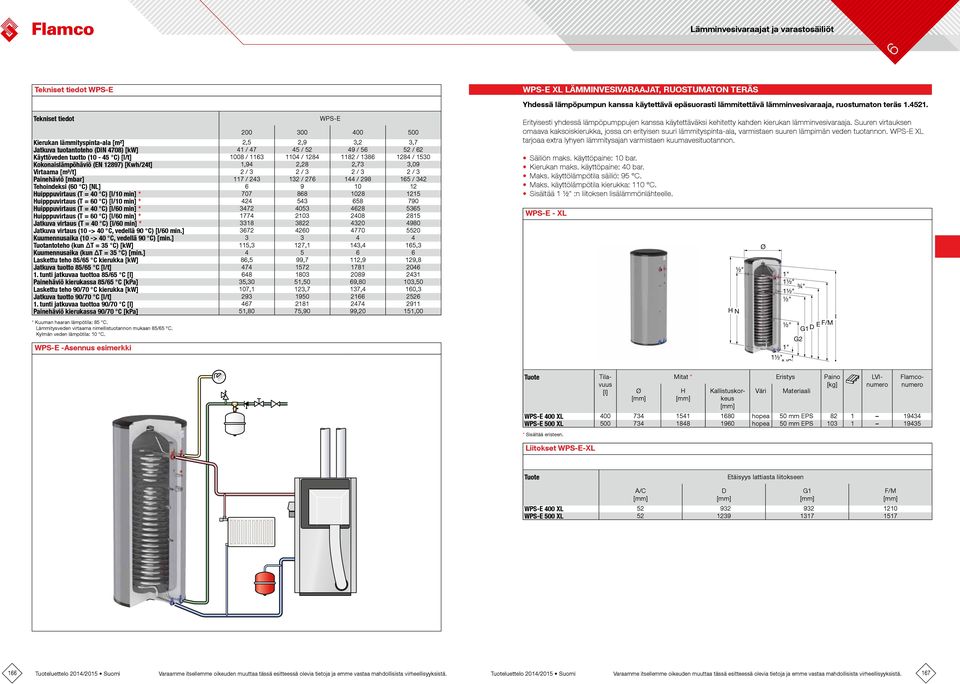Click row label 'Jatkuva tuotantoteho (DIN 4708) [kW]'

tap(86, 149)
